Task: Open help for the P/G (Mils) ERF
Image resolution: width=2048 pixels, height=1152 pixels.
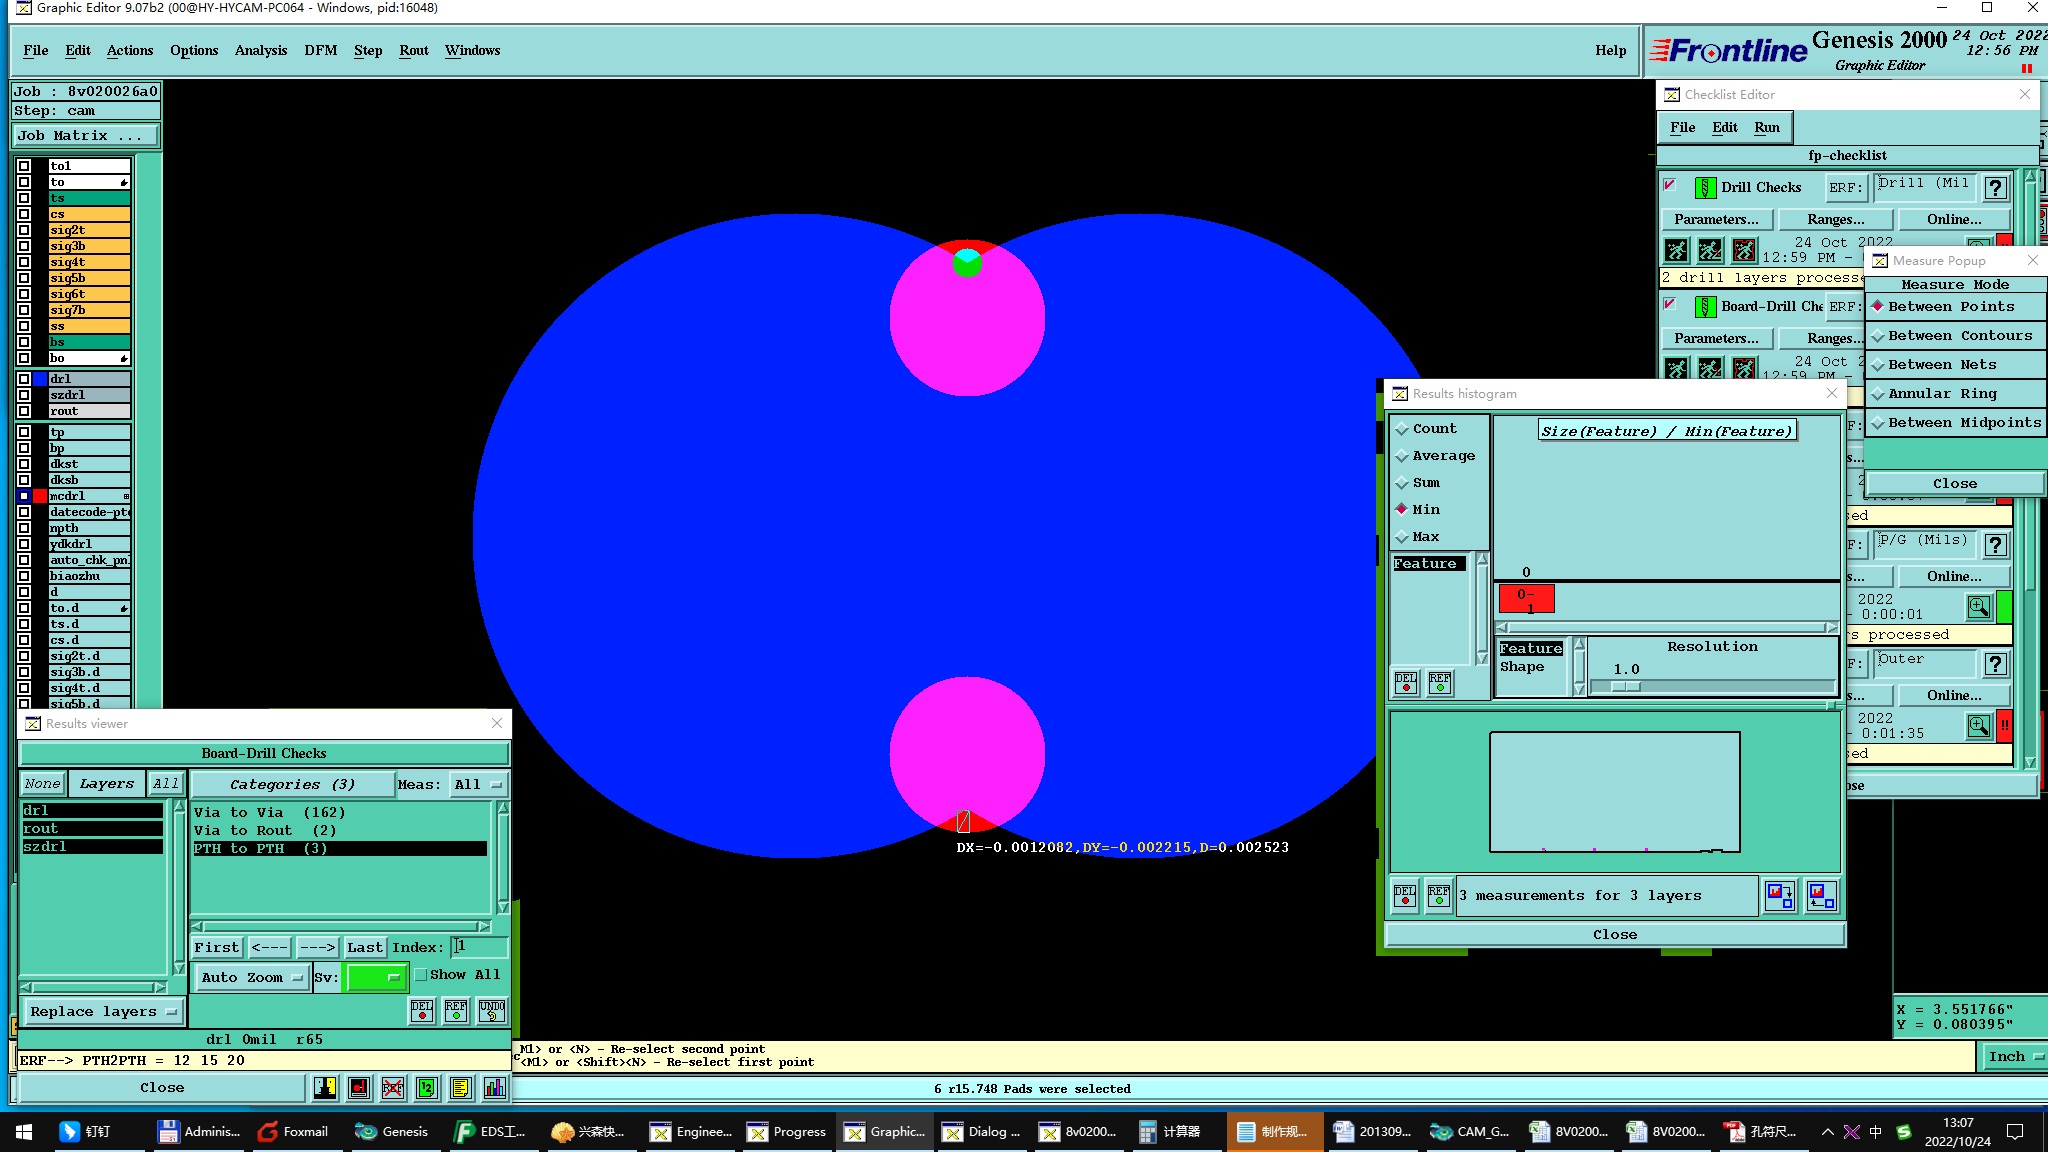Action: tap(1995, 545)
